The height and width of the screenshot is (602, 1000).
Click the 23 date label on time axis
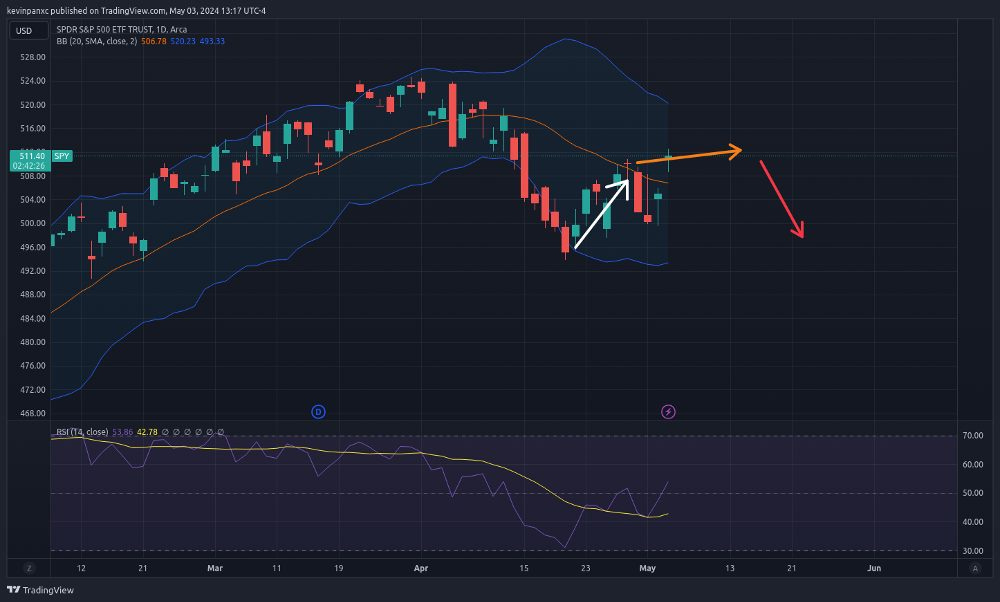coord(585,568)
